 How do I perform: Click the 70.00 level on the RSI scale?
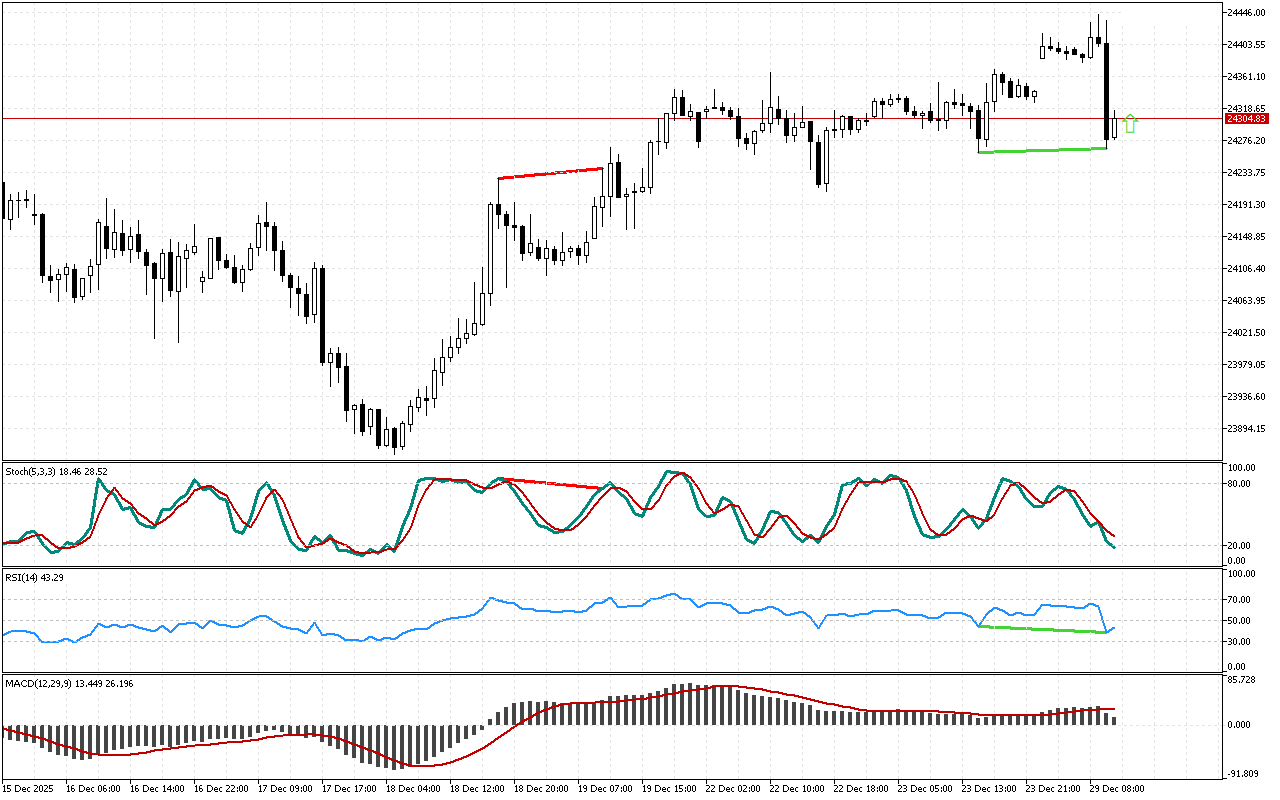[1241, 600]
